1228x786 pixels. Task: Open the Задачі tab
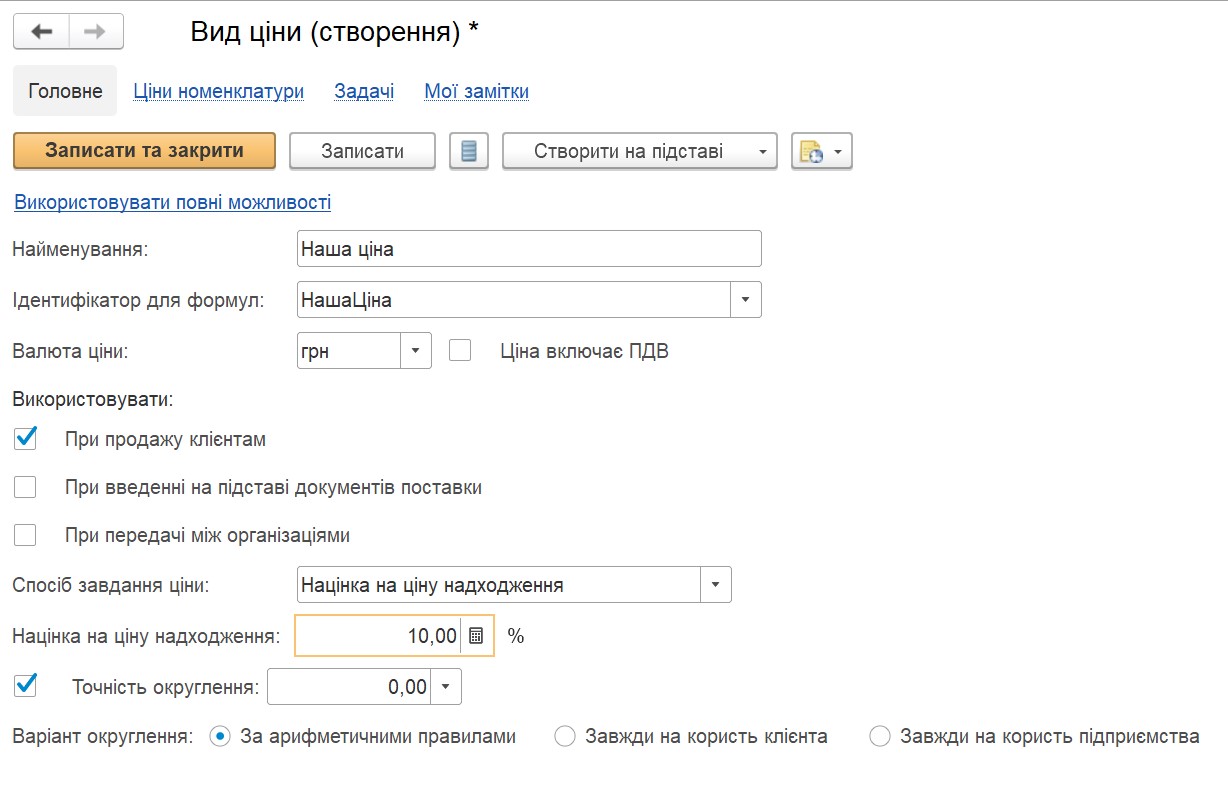pos(364,91)
